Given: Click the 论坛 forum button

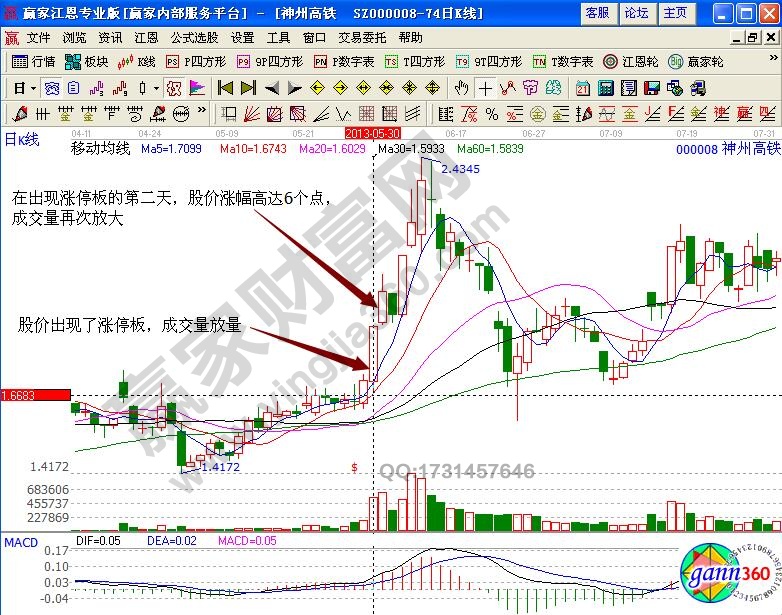Looking at the screenshot, I should click(636, 13).
